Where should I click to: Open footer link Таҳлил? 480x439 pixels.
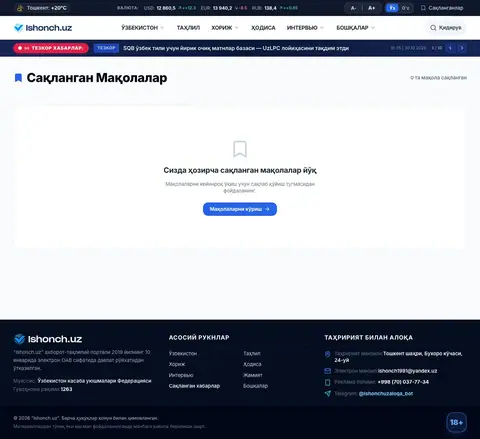(x=252, y=353)
